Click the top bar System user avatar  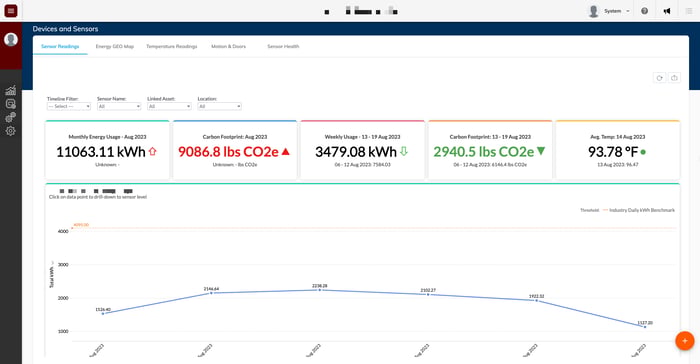click(x=593, y=11)
